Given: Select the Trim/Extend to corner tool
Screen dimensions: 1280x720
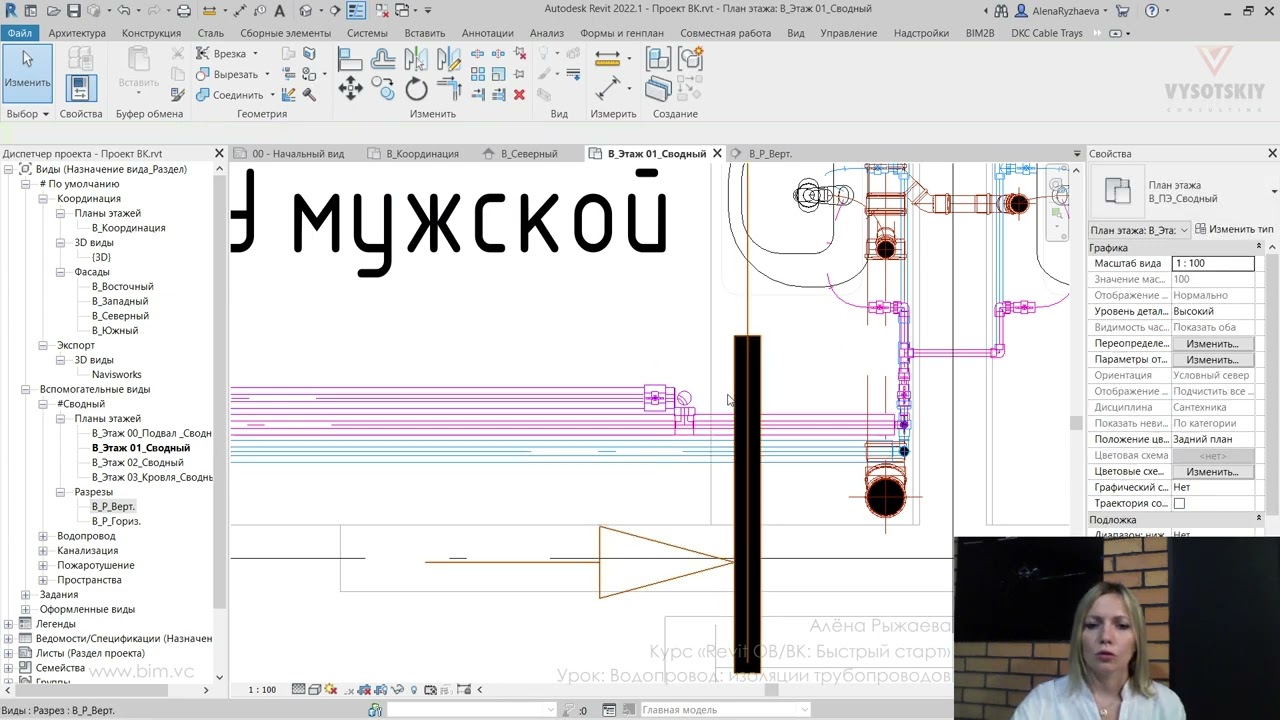Looking at the screenshot, I should (x=449, y=90).
